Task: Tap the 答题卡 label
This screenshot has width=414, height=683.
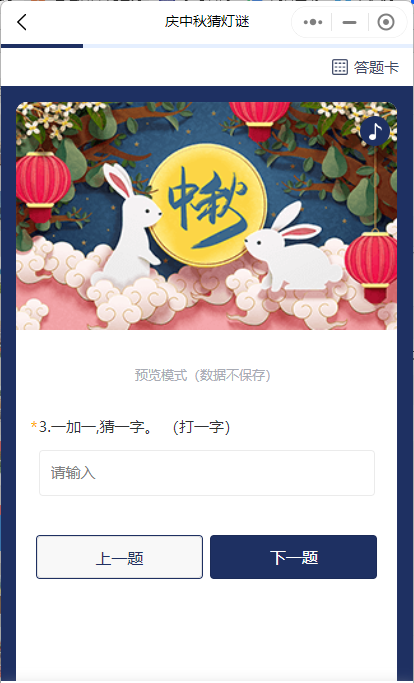Action: click(376, 68)
